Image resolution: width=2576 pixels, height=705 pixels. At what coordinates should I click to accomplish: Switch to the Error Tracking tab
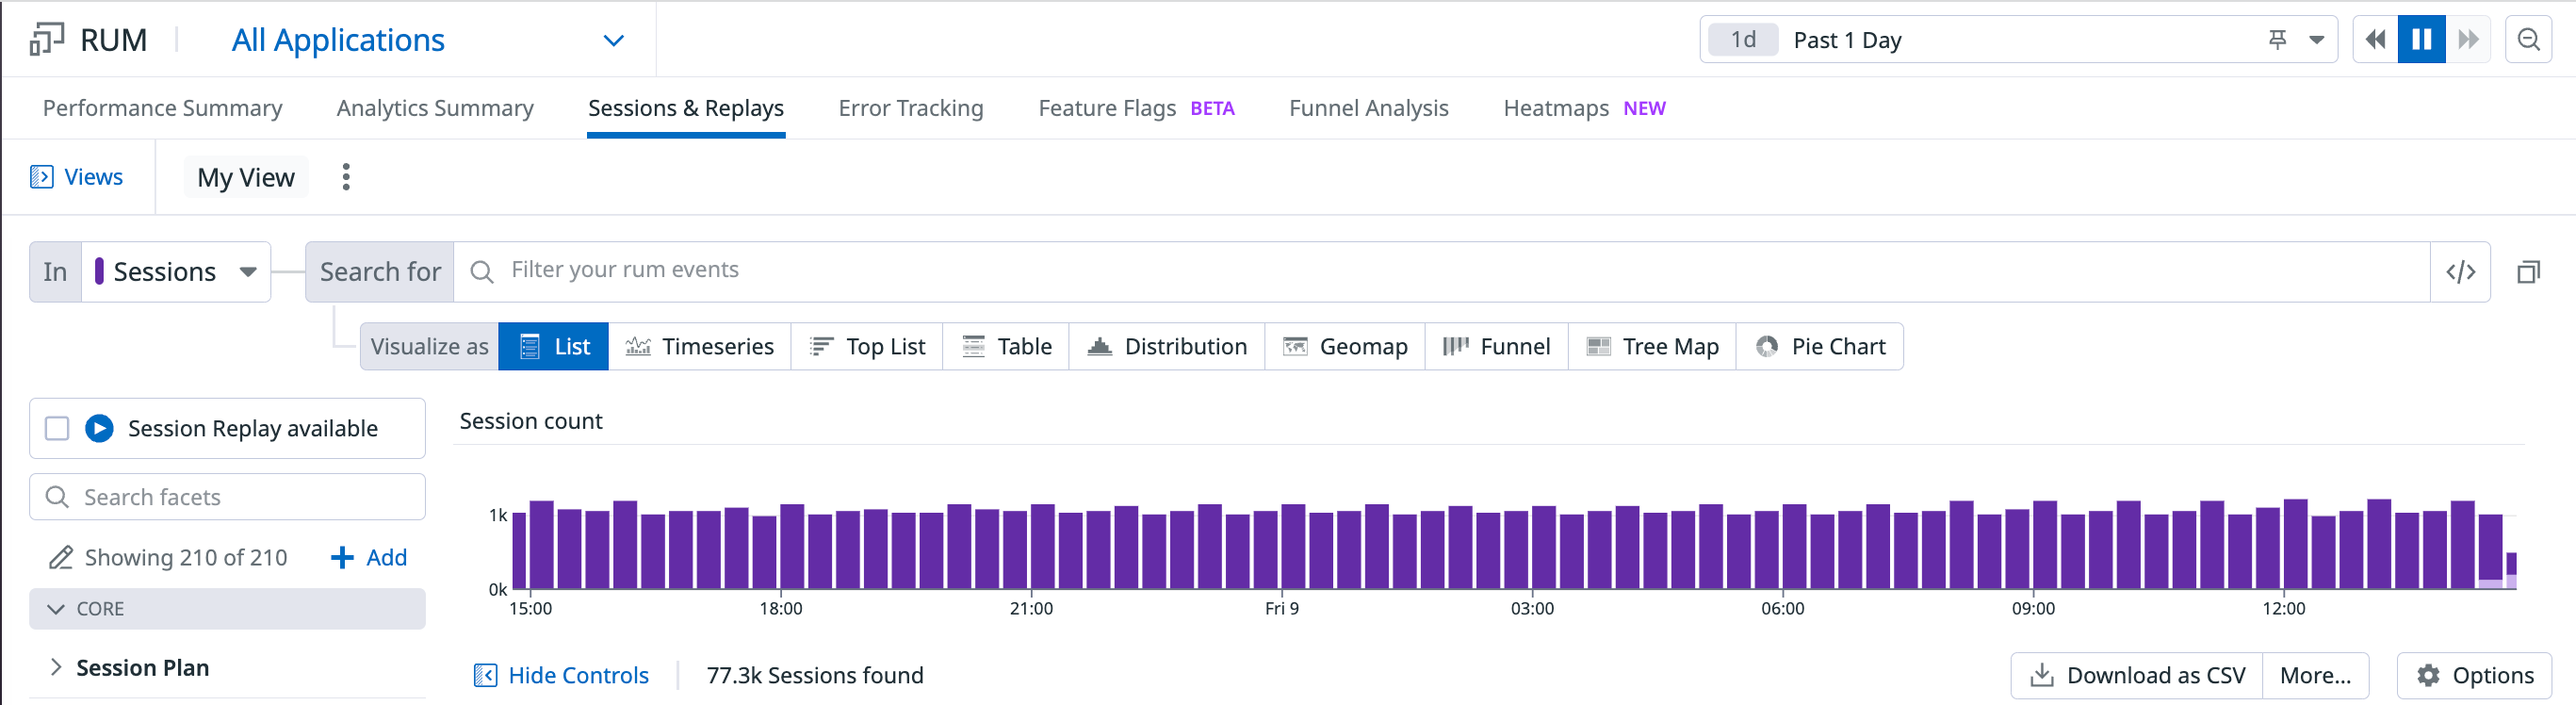point(910,108)
